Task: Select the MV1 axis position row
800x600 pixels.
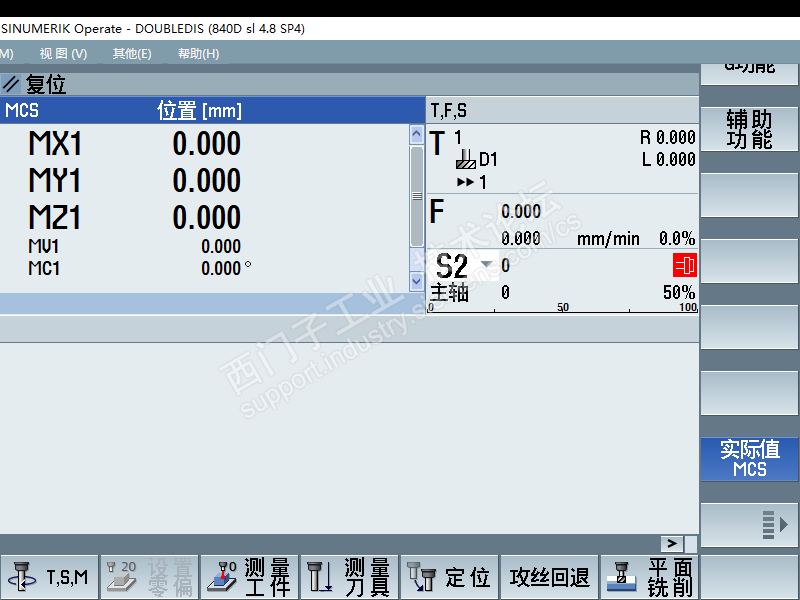Action: pyautogui.click(x=204, y=246)
